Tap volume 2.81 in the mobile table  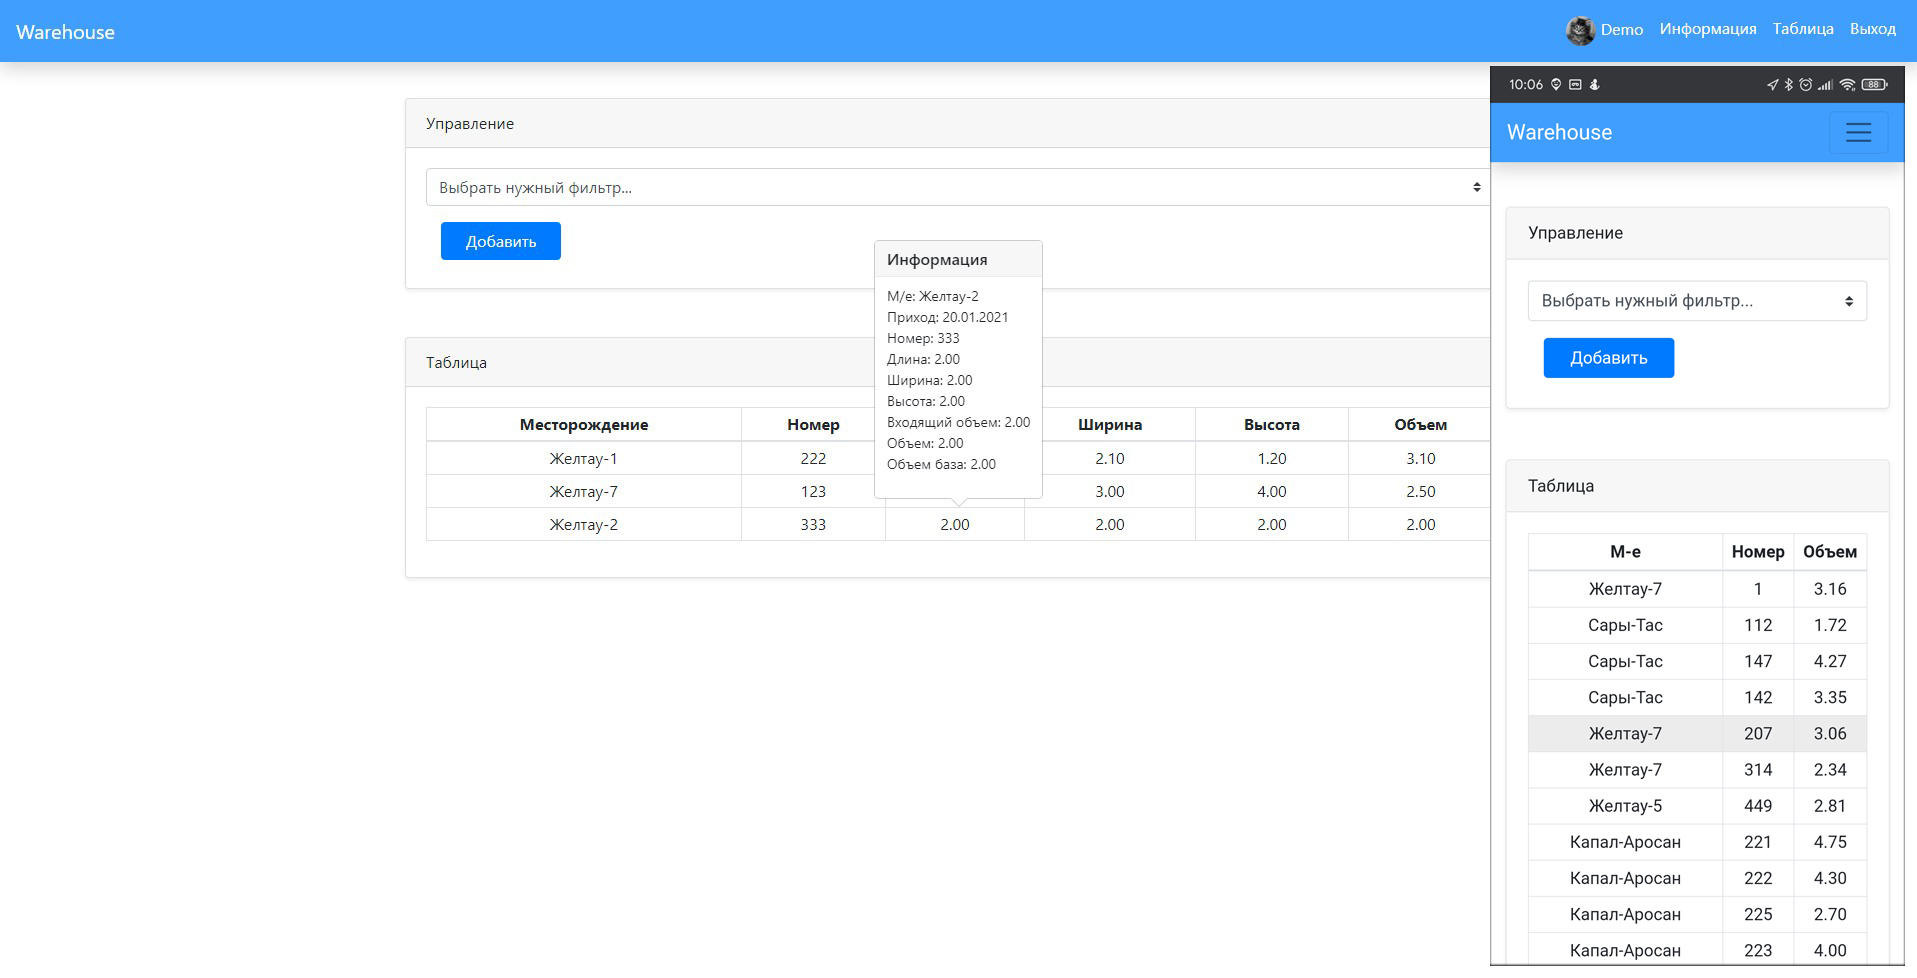pyautogui.click(x=1830, y=806)
